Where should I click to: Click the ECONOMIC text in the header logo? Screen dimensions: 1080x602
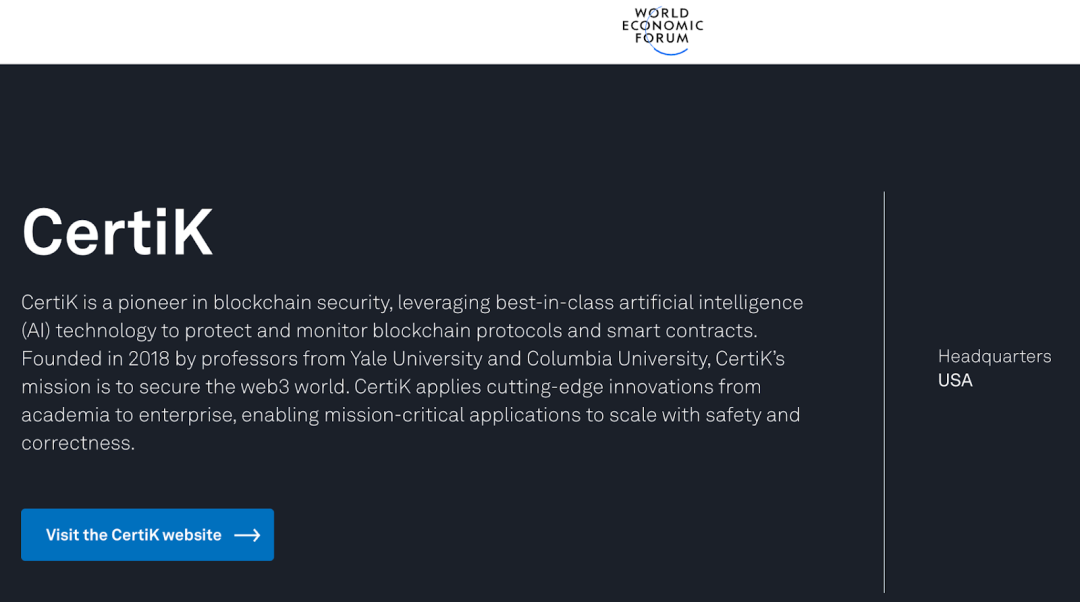point(662,23)
